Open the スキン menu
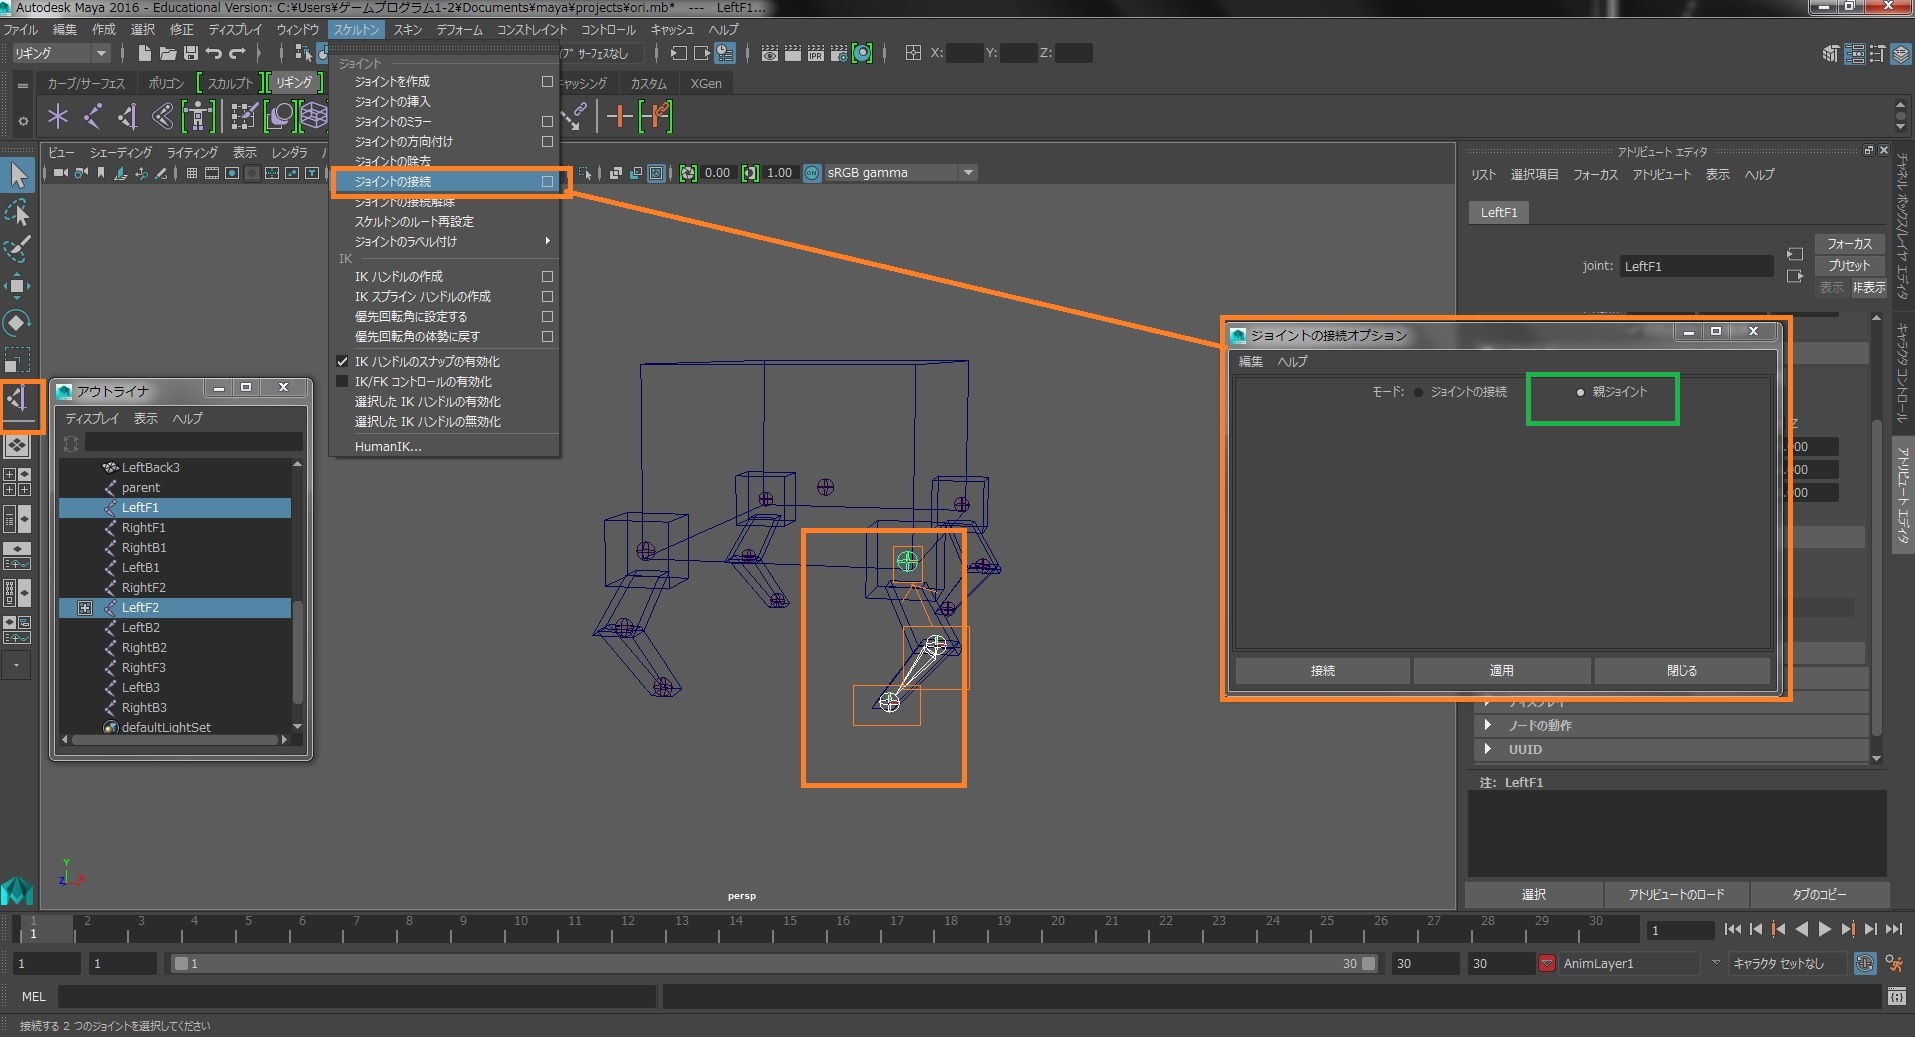This screenshot has height=1037, width=1915. click(x=407, y=29)
